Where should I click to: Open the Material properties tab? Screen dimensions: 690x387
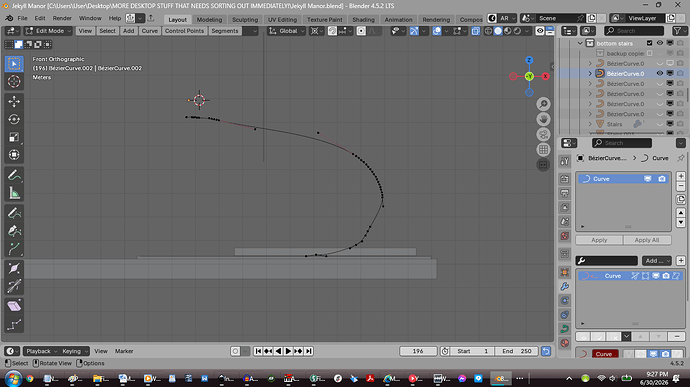[x=565, y=343]
